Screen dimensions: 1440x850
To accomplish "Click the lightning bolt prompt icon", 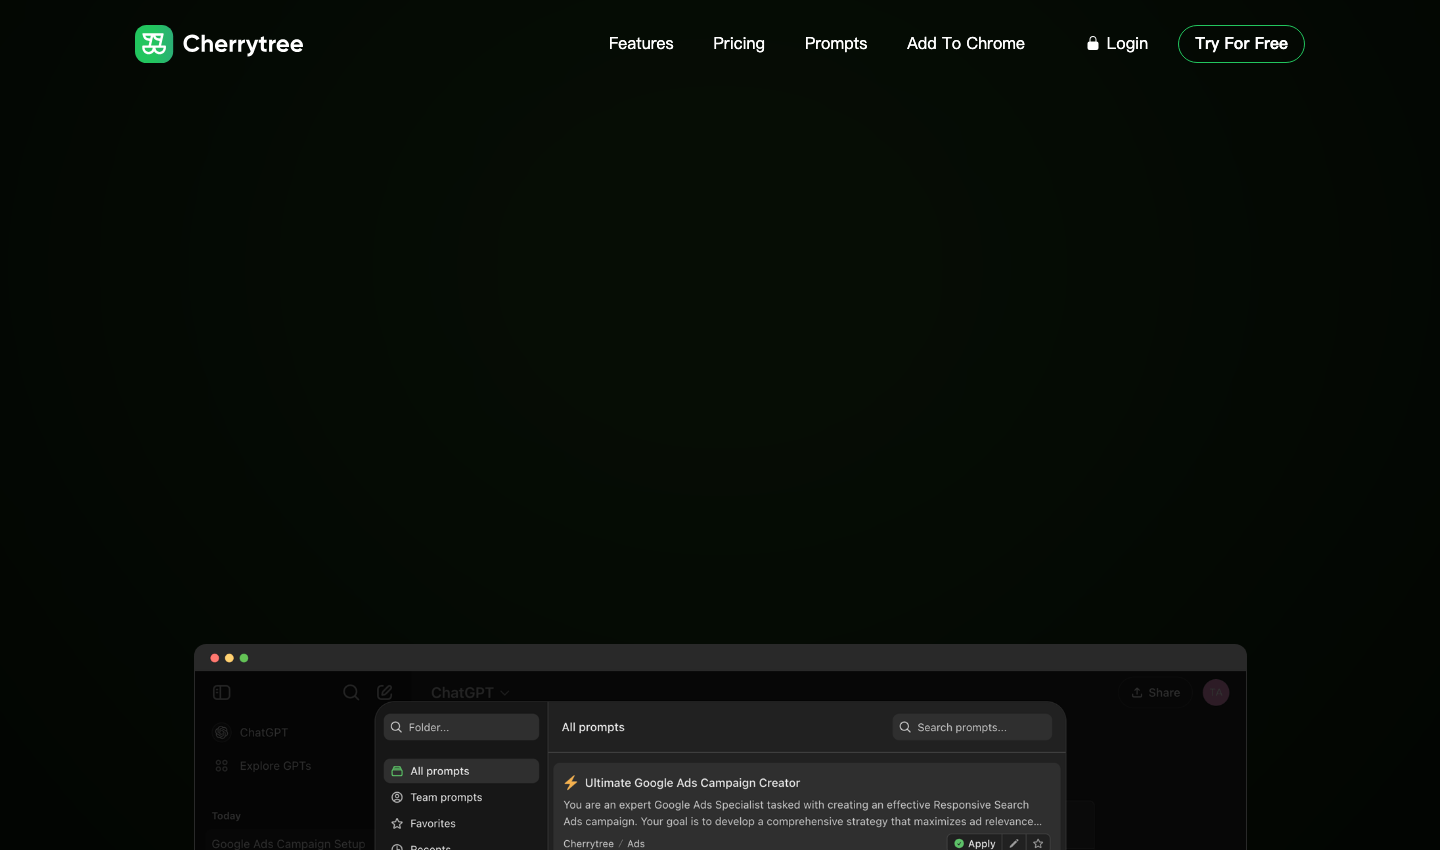I will coord(571,783).
